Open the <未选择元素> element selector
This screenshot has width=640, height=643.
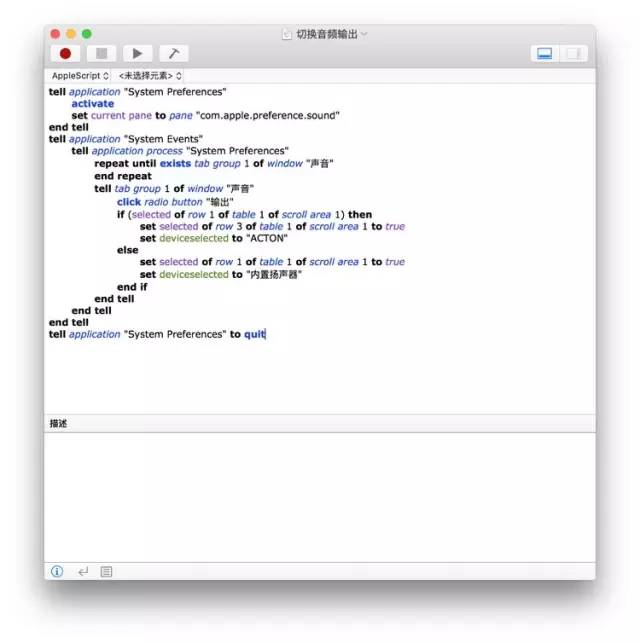tap(150, 76)
